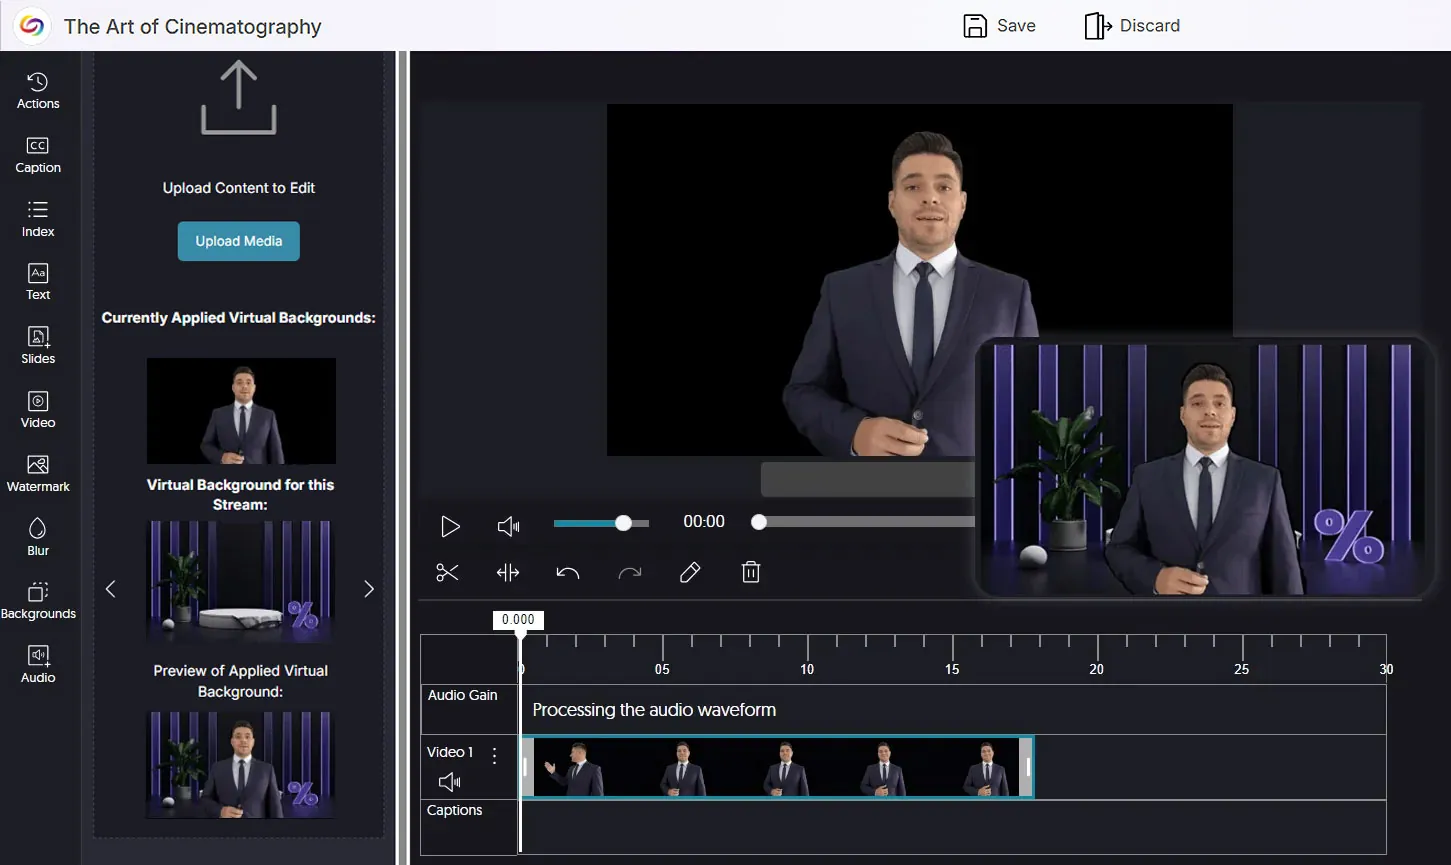Show previous virtual background with left chevron
This screenshot has width=1451, height=865.
click(x=111, y=589)
